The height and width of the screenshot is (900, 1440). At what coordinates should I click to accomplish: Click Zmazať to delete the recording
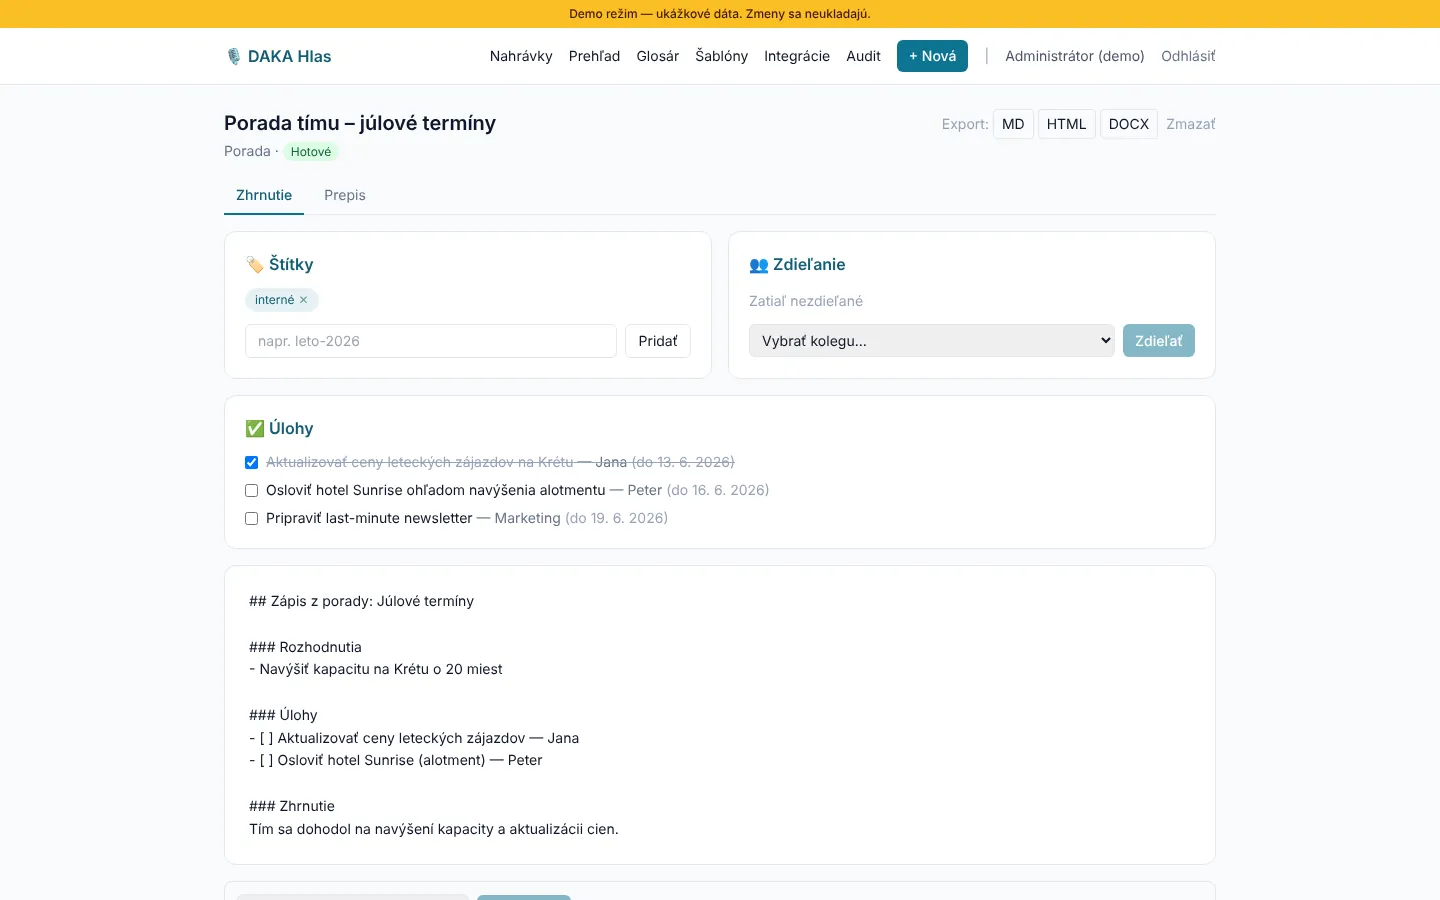1191,124
